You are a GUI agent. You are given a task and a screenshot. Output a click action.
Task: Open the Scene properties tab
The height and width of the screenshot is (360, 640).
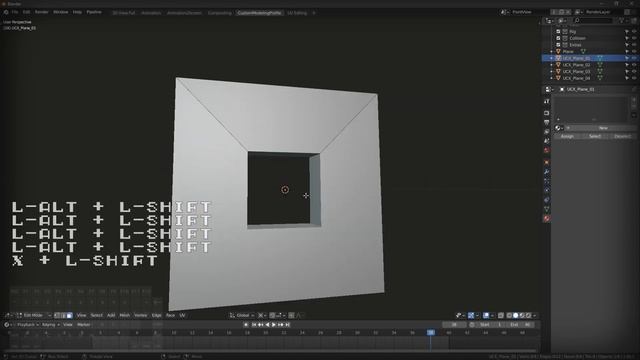tap(547, 141)
